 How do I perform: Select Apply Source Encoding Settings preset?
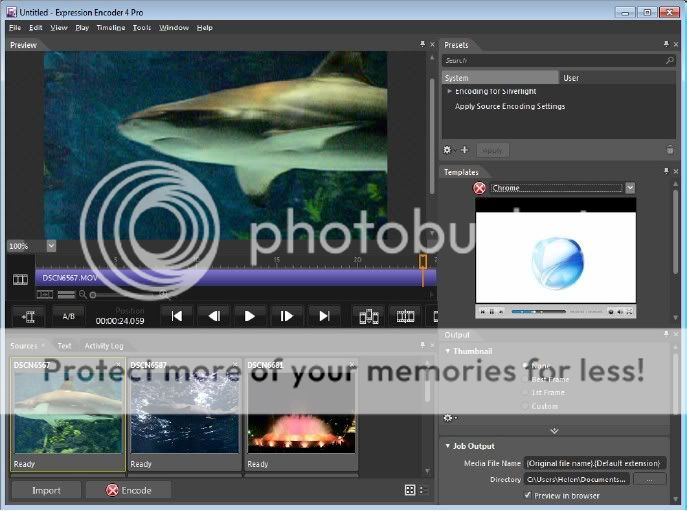(510, 106)
